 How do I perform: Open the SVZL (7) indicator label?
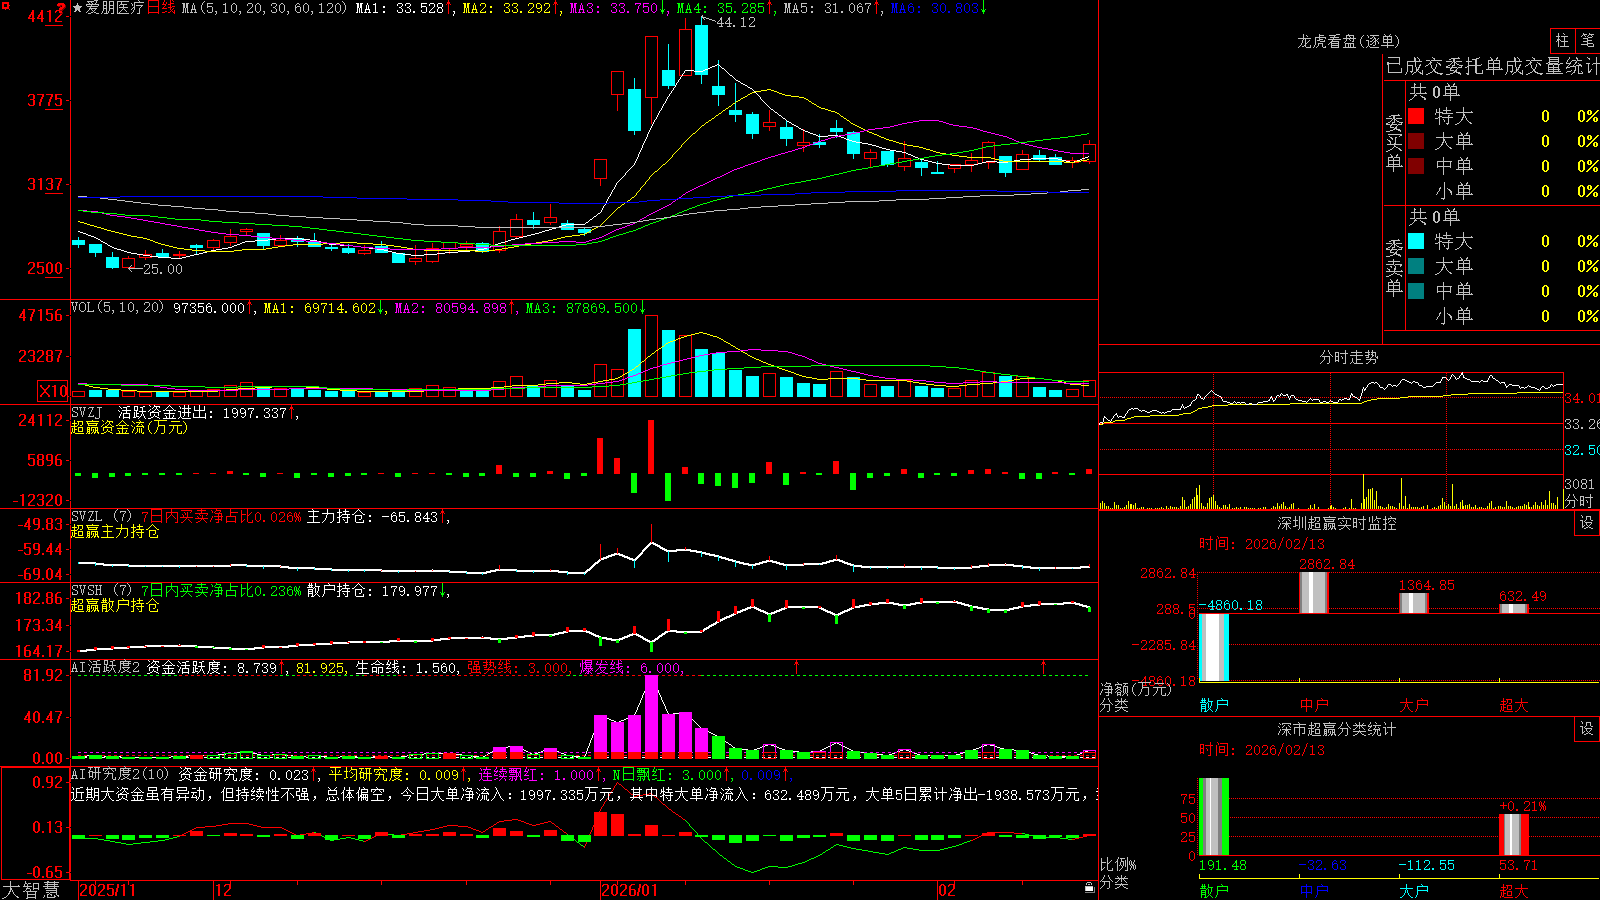101,517
